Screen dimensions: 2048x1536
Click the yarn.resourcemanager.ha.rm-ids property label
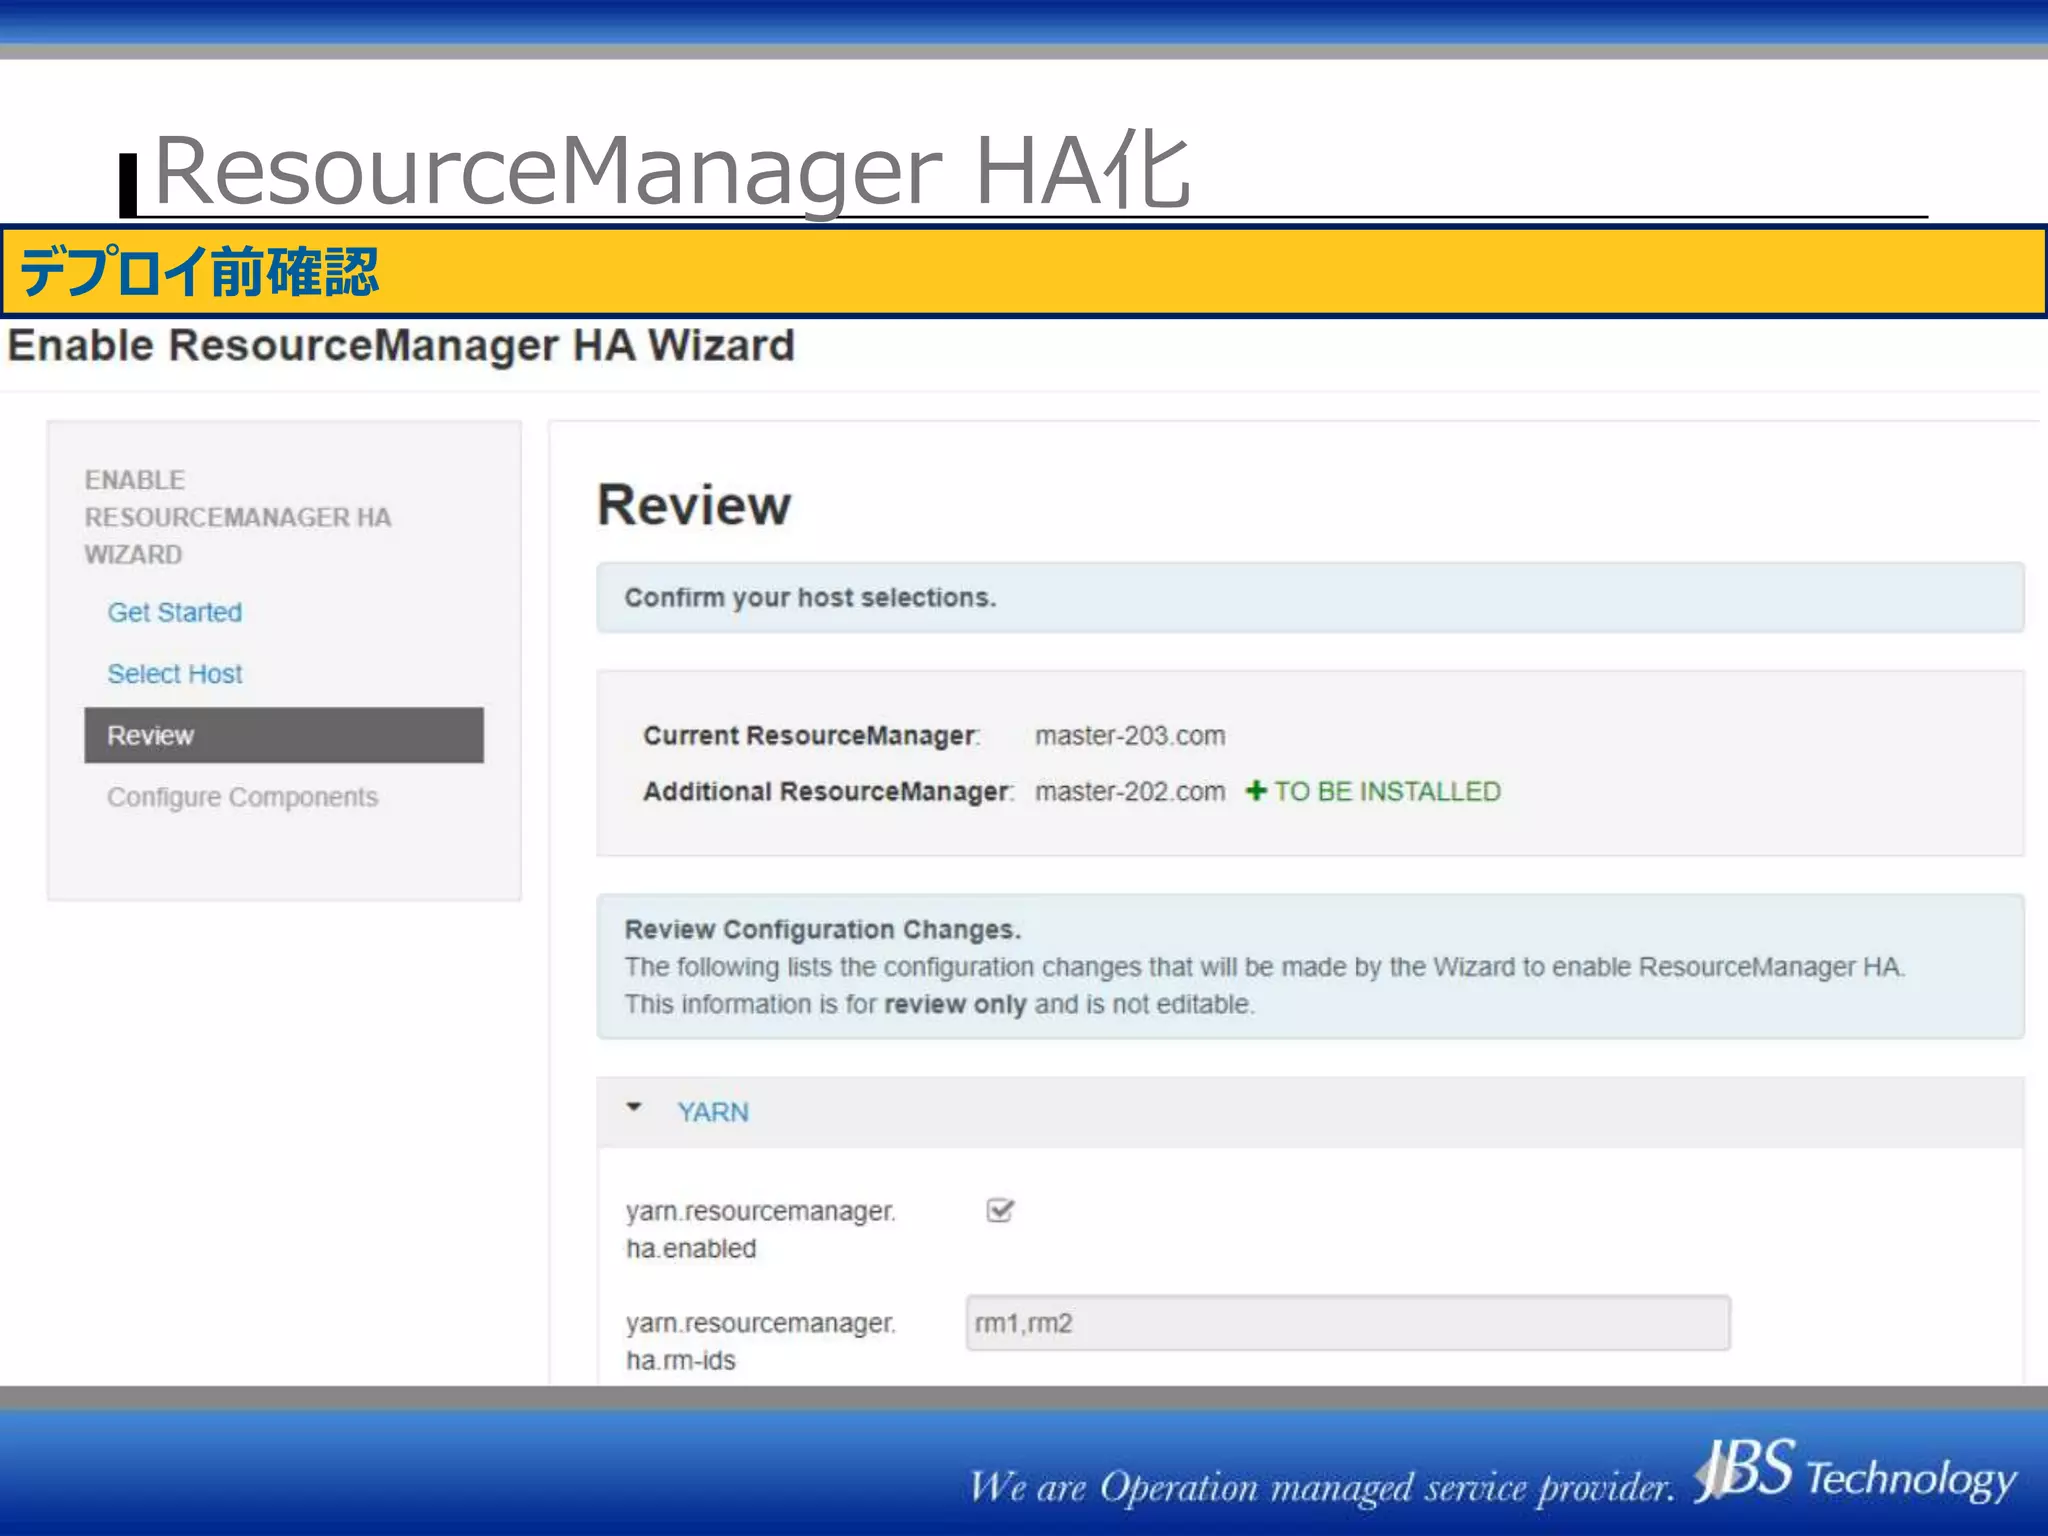click(x=761, y=1342)
